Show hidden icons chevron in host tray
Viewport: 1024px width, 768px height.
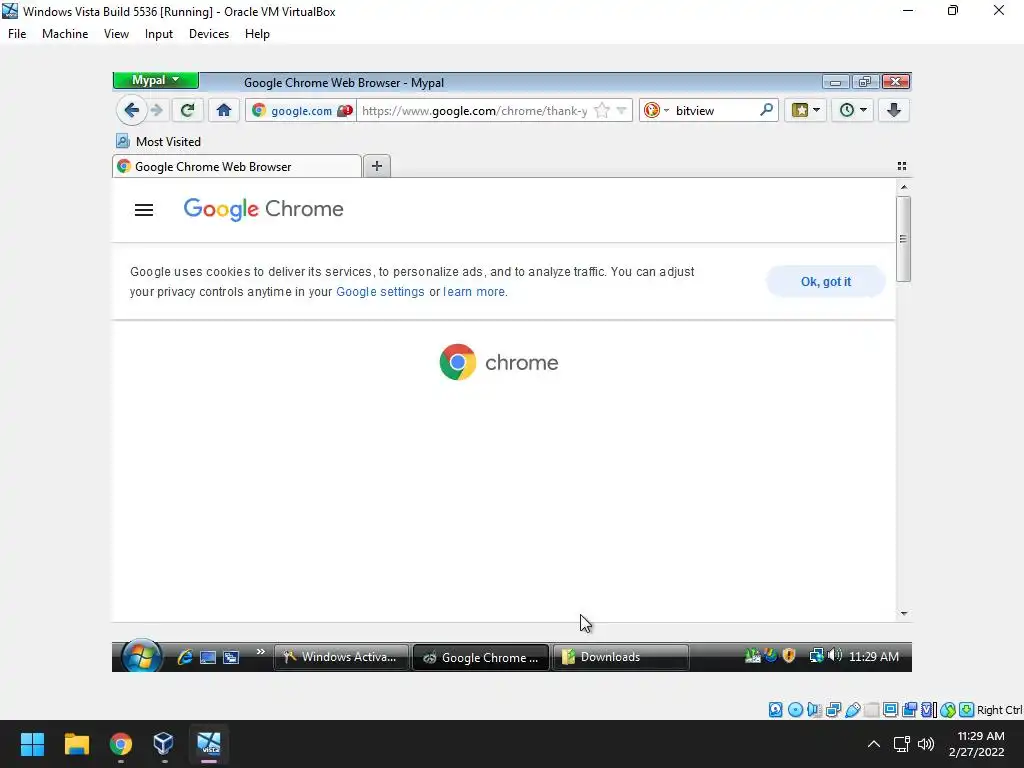[x=874, y=744]
